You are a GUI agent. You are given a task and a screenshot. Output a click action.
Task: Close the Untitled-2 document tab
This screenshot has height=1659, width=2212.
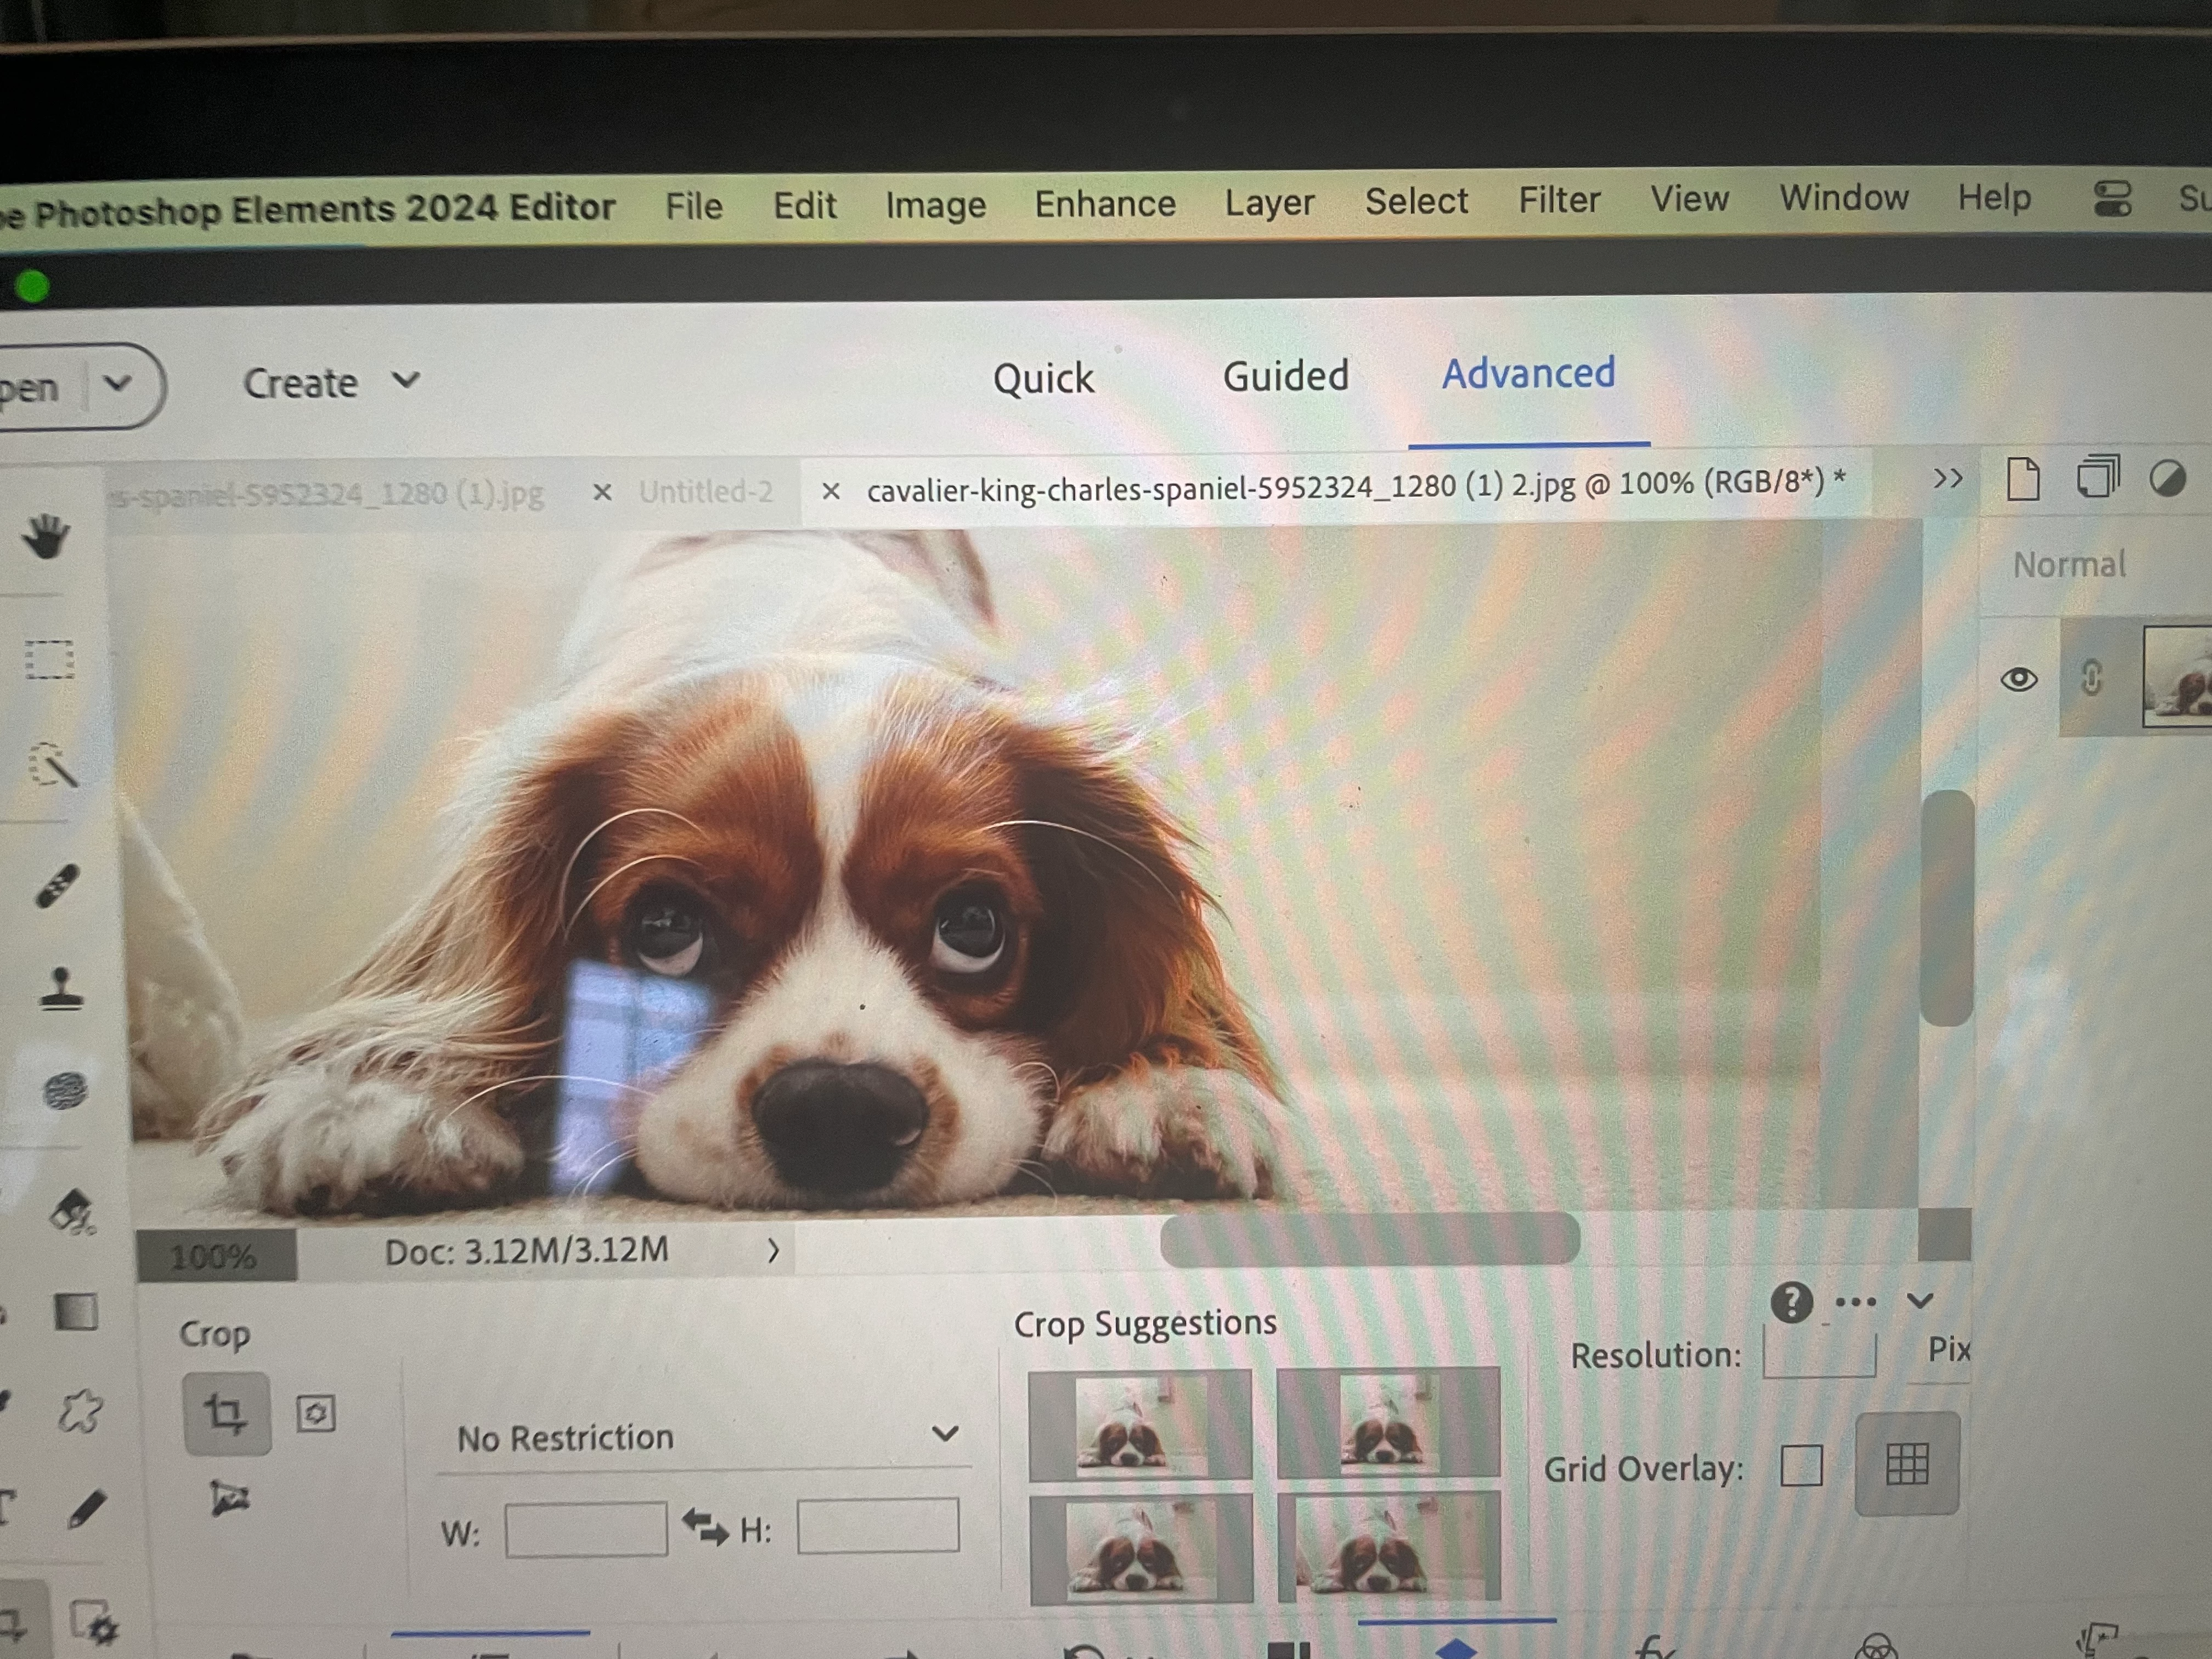click(602, 492)
